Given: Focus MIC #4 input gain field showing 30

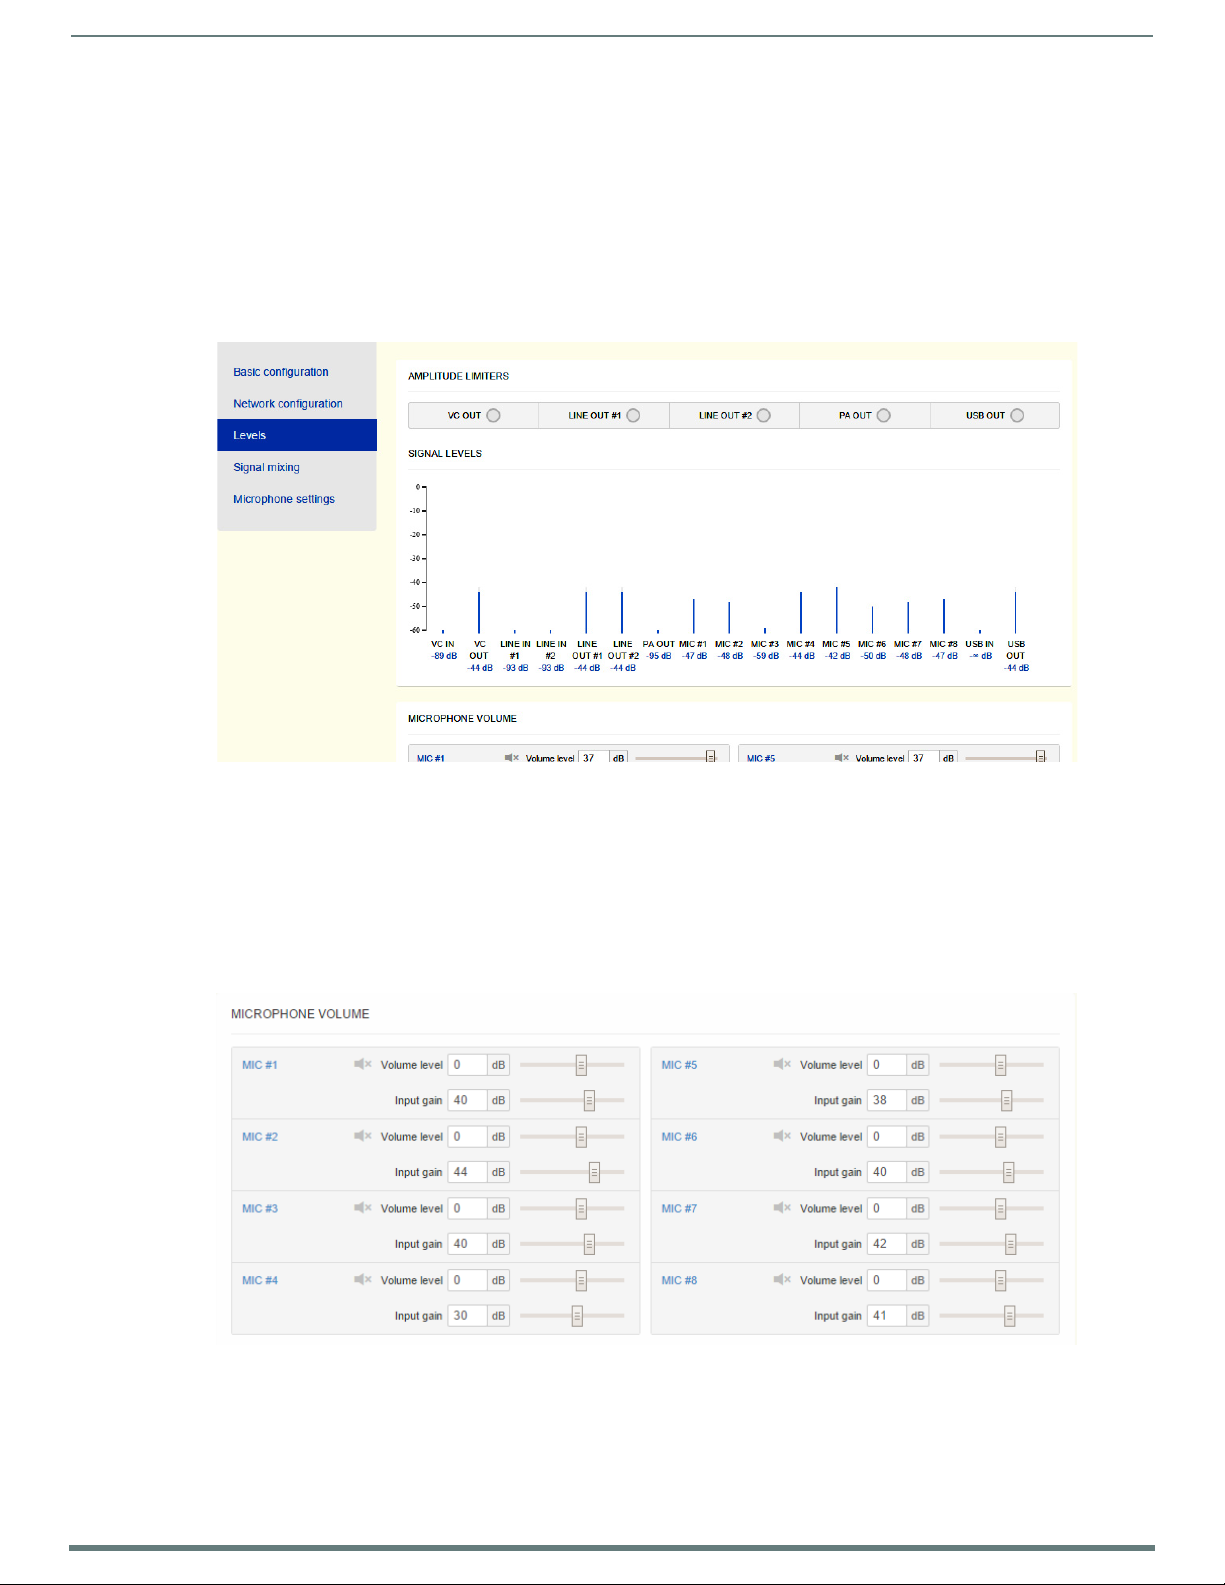Looking at the screenshot, I should pyautogui.click(x=467, y=1316).
